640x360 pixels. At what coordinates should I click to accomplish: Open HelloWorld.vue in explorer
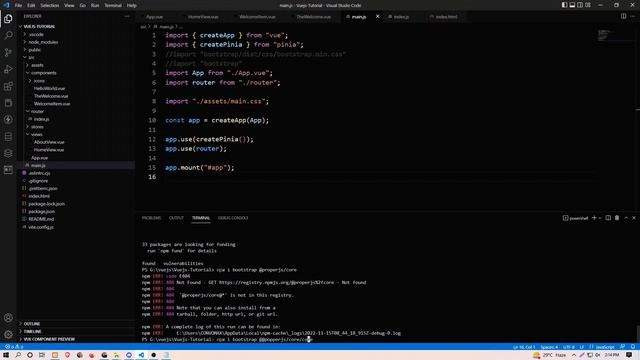click(49, 89)
